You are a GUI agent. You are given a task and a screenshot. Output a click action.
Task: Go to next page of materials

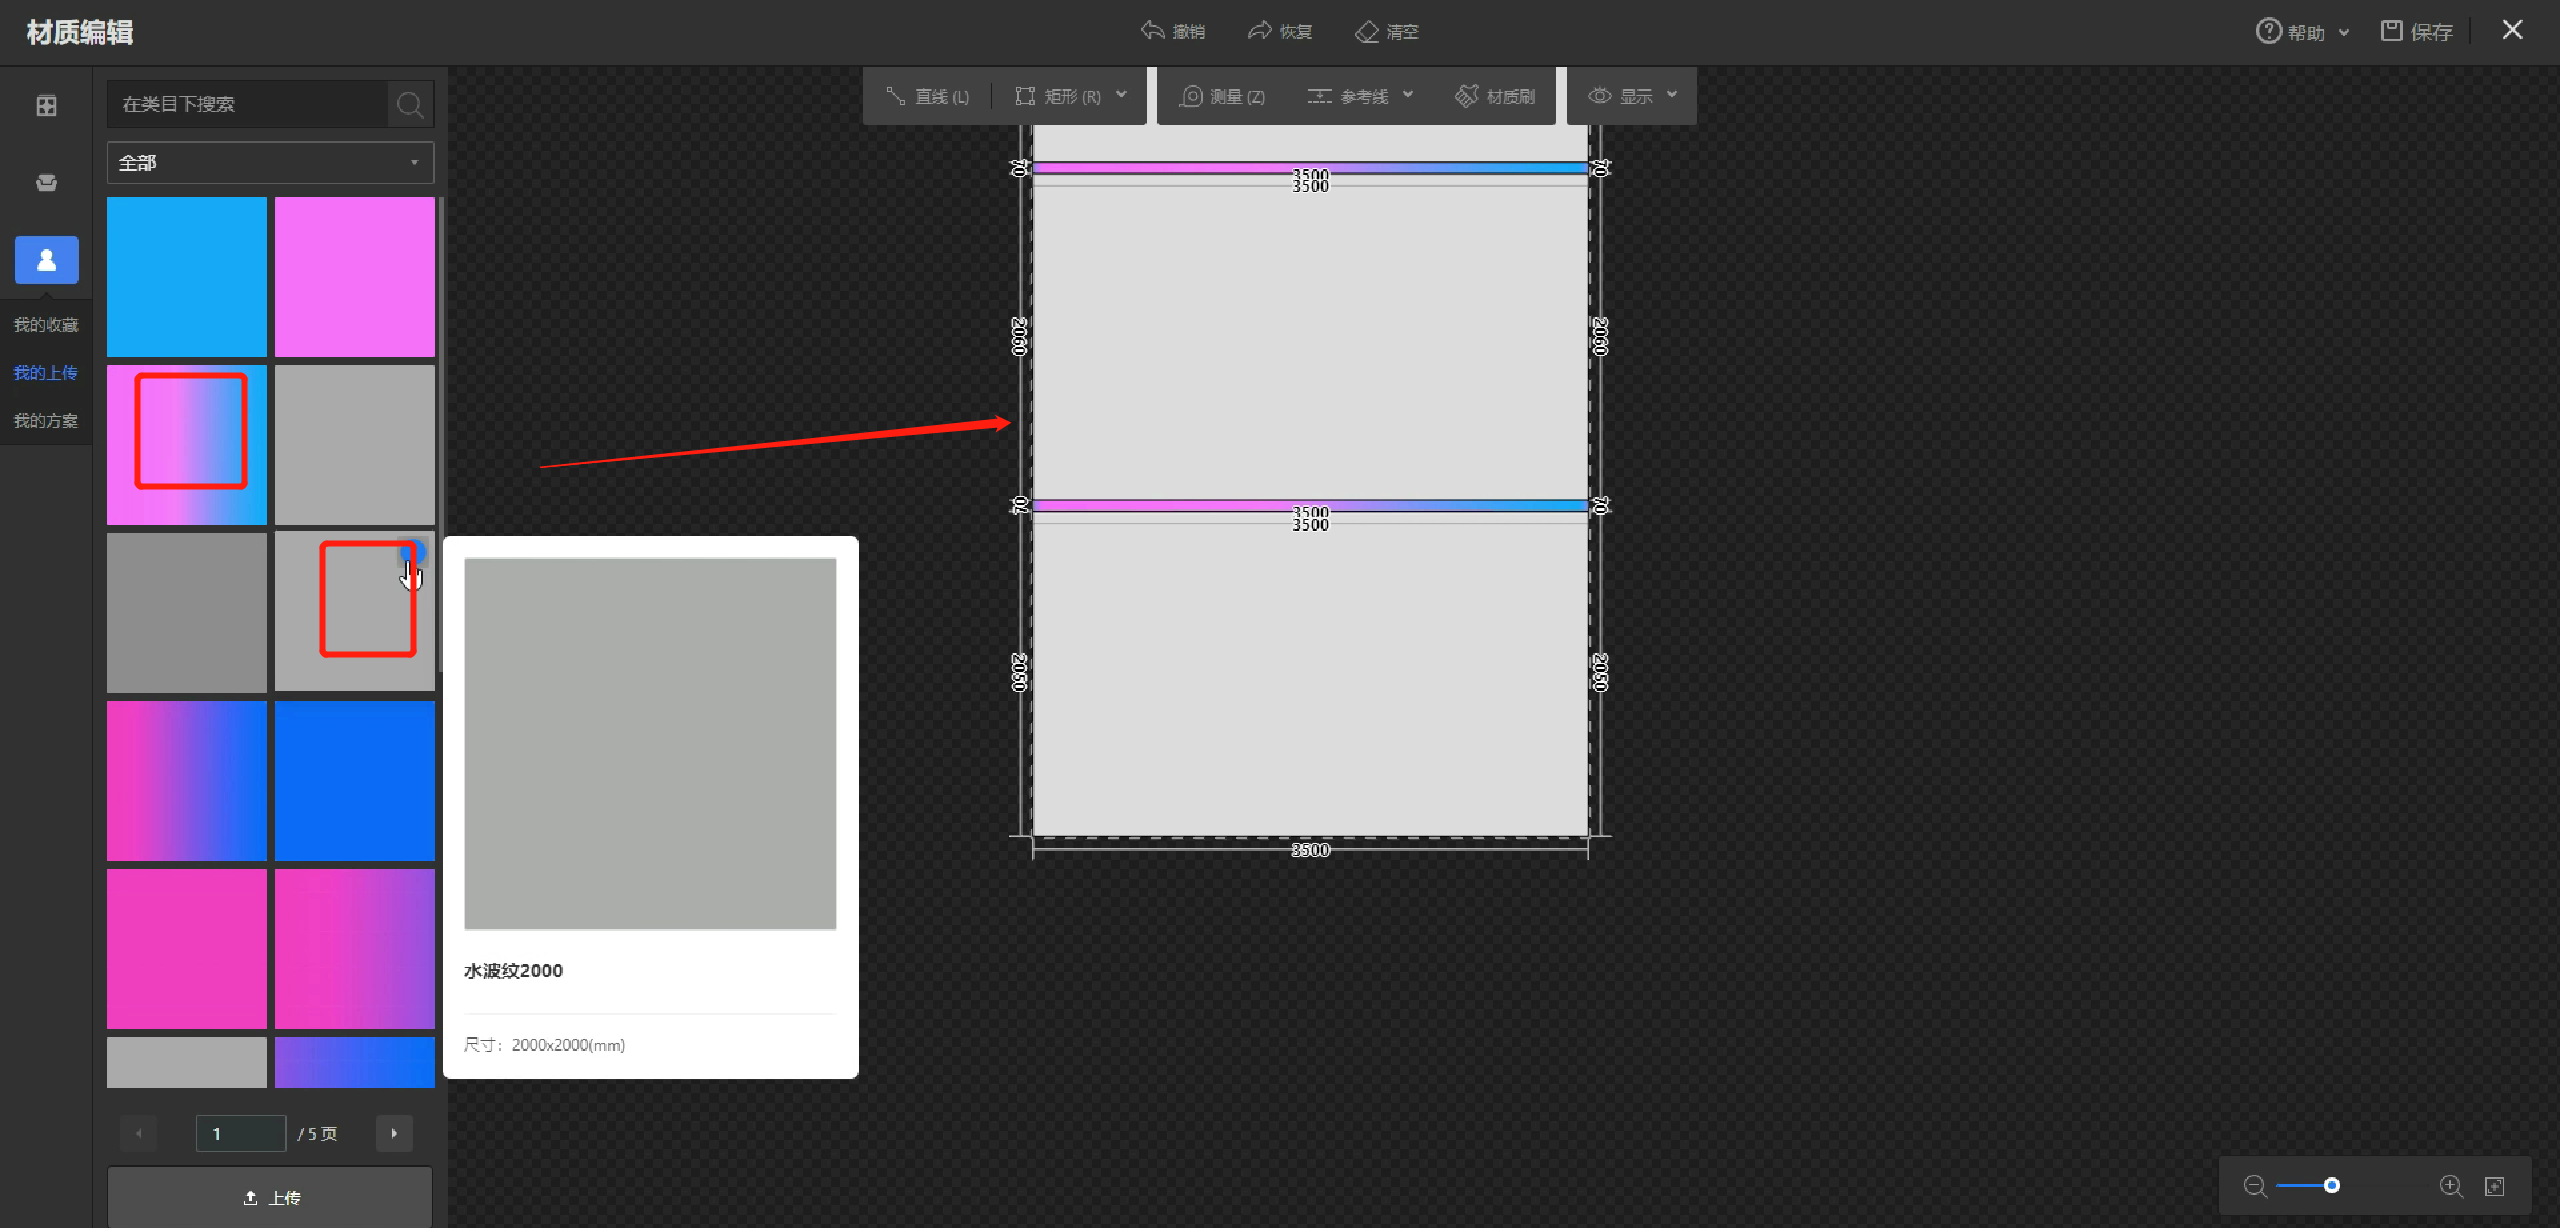point(394,1133)
